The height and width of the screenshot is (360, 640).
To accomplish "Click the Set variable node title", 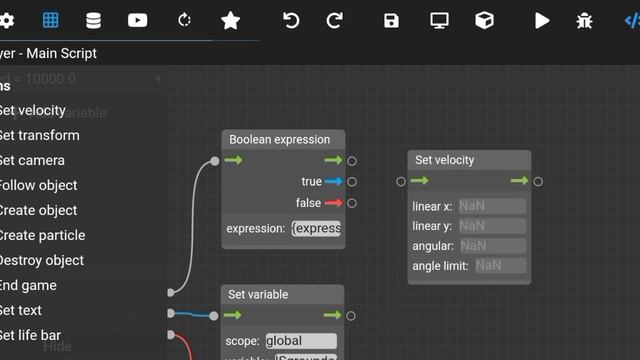I will 258,294.
